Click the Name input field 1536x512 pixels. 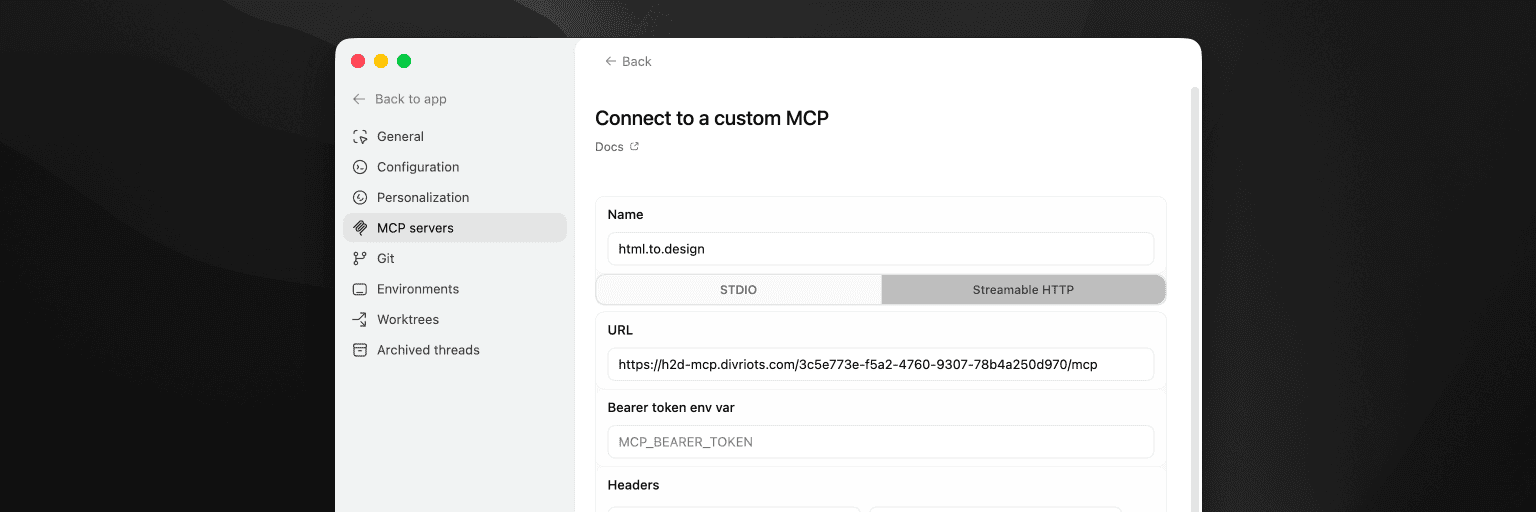coord(880,249)
